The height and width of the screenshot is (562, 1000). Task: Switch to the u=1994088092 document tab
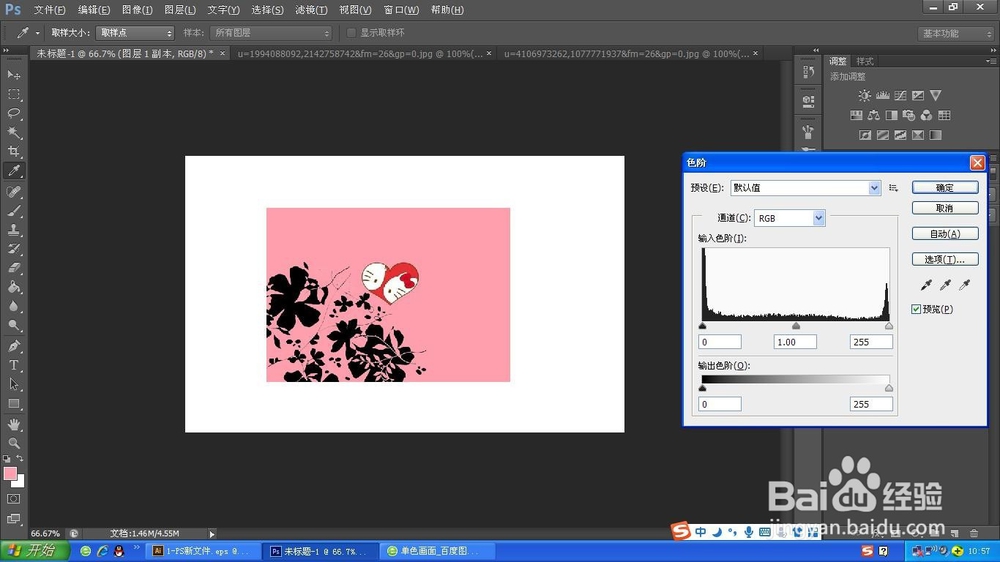pyautogui.click(x=360, y=54)
